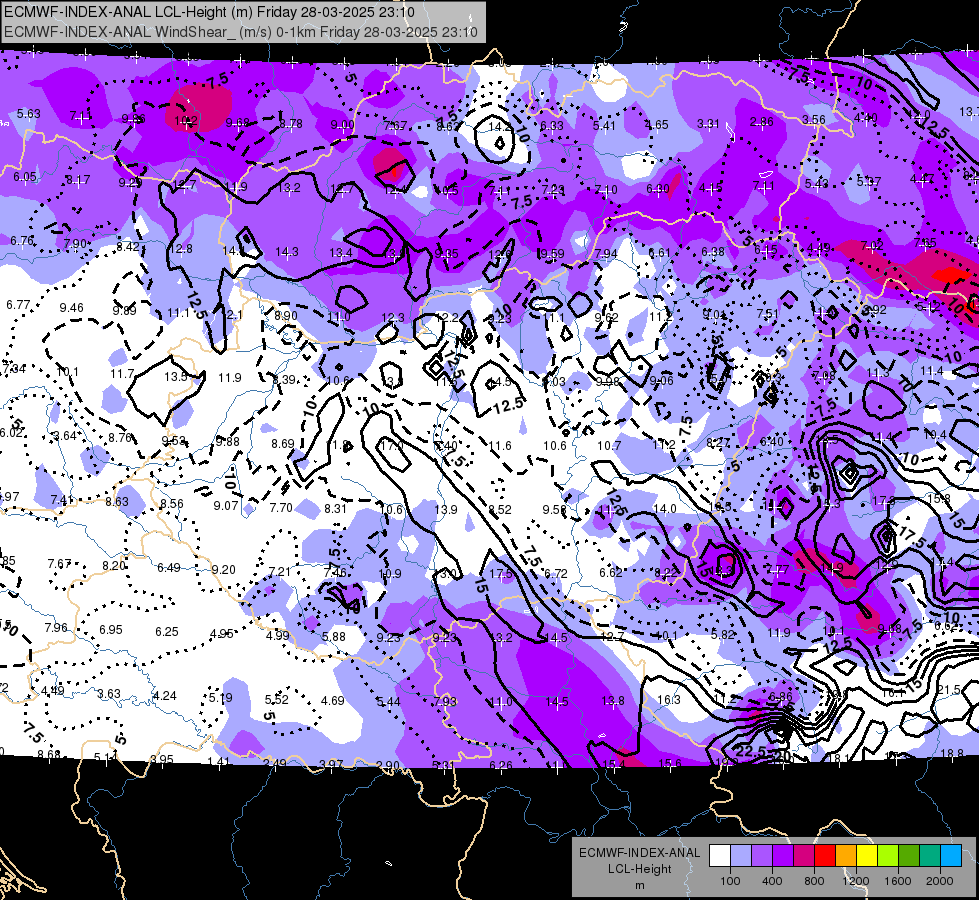
Task: Click the light lavender legend swatch
Action: tap(741, 856)
